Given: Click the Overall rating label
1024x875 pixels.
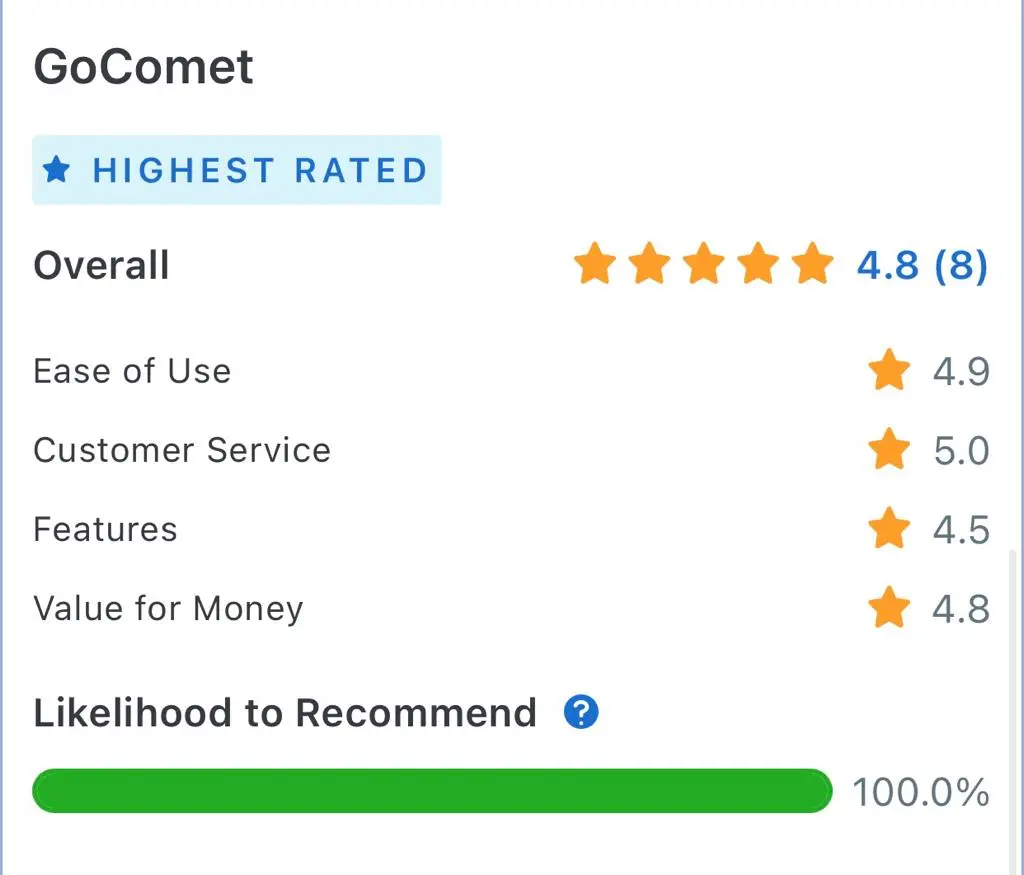Looking at the screenshot, I should [101, 265].
